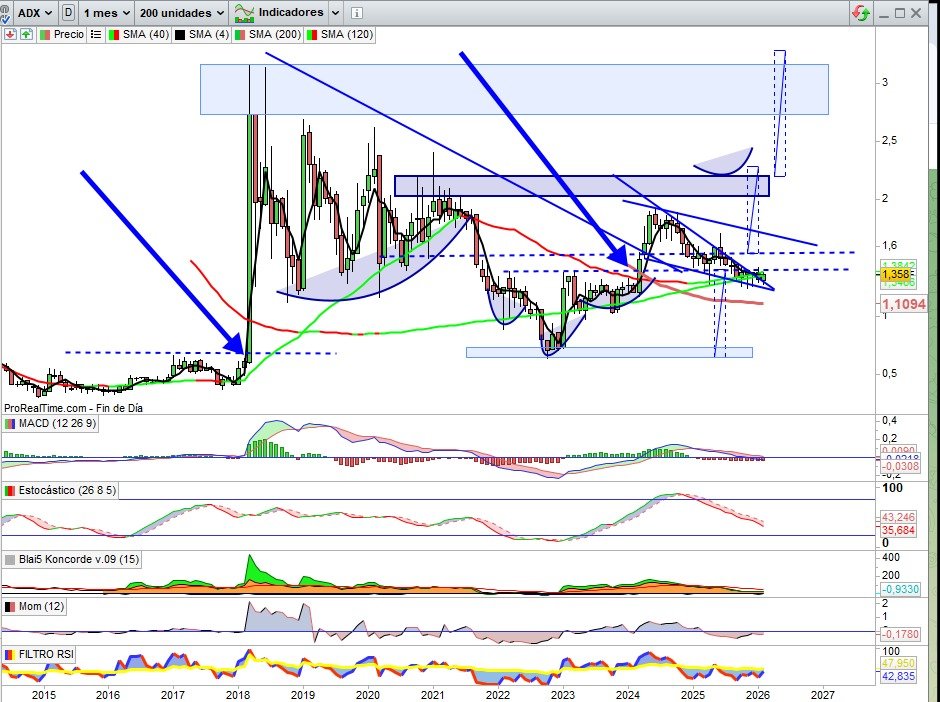Screen dimensions: 940x702
Task: Click the SMA (40) indicator label
Action: coord(146,34)
